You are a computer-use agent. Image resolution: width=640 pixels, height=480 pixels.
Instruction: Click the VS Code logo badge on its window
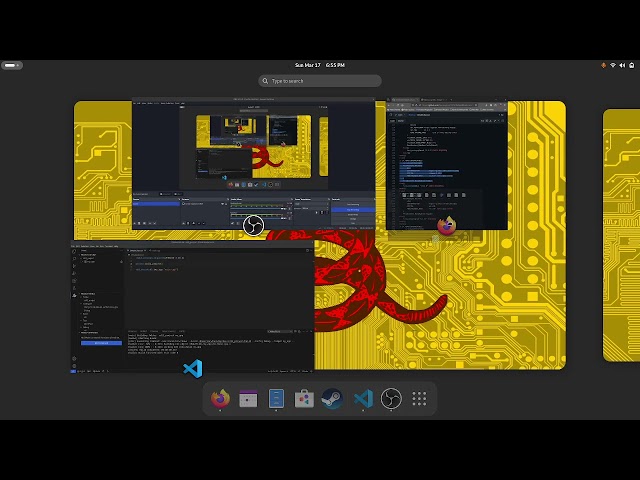[x=193, y=369]
